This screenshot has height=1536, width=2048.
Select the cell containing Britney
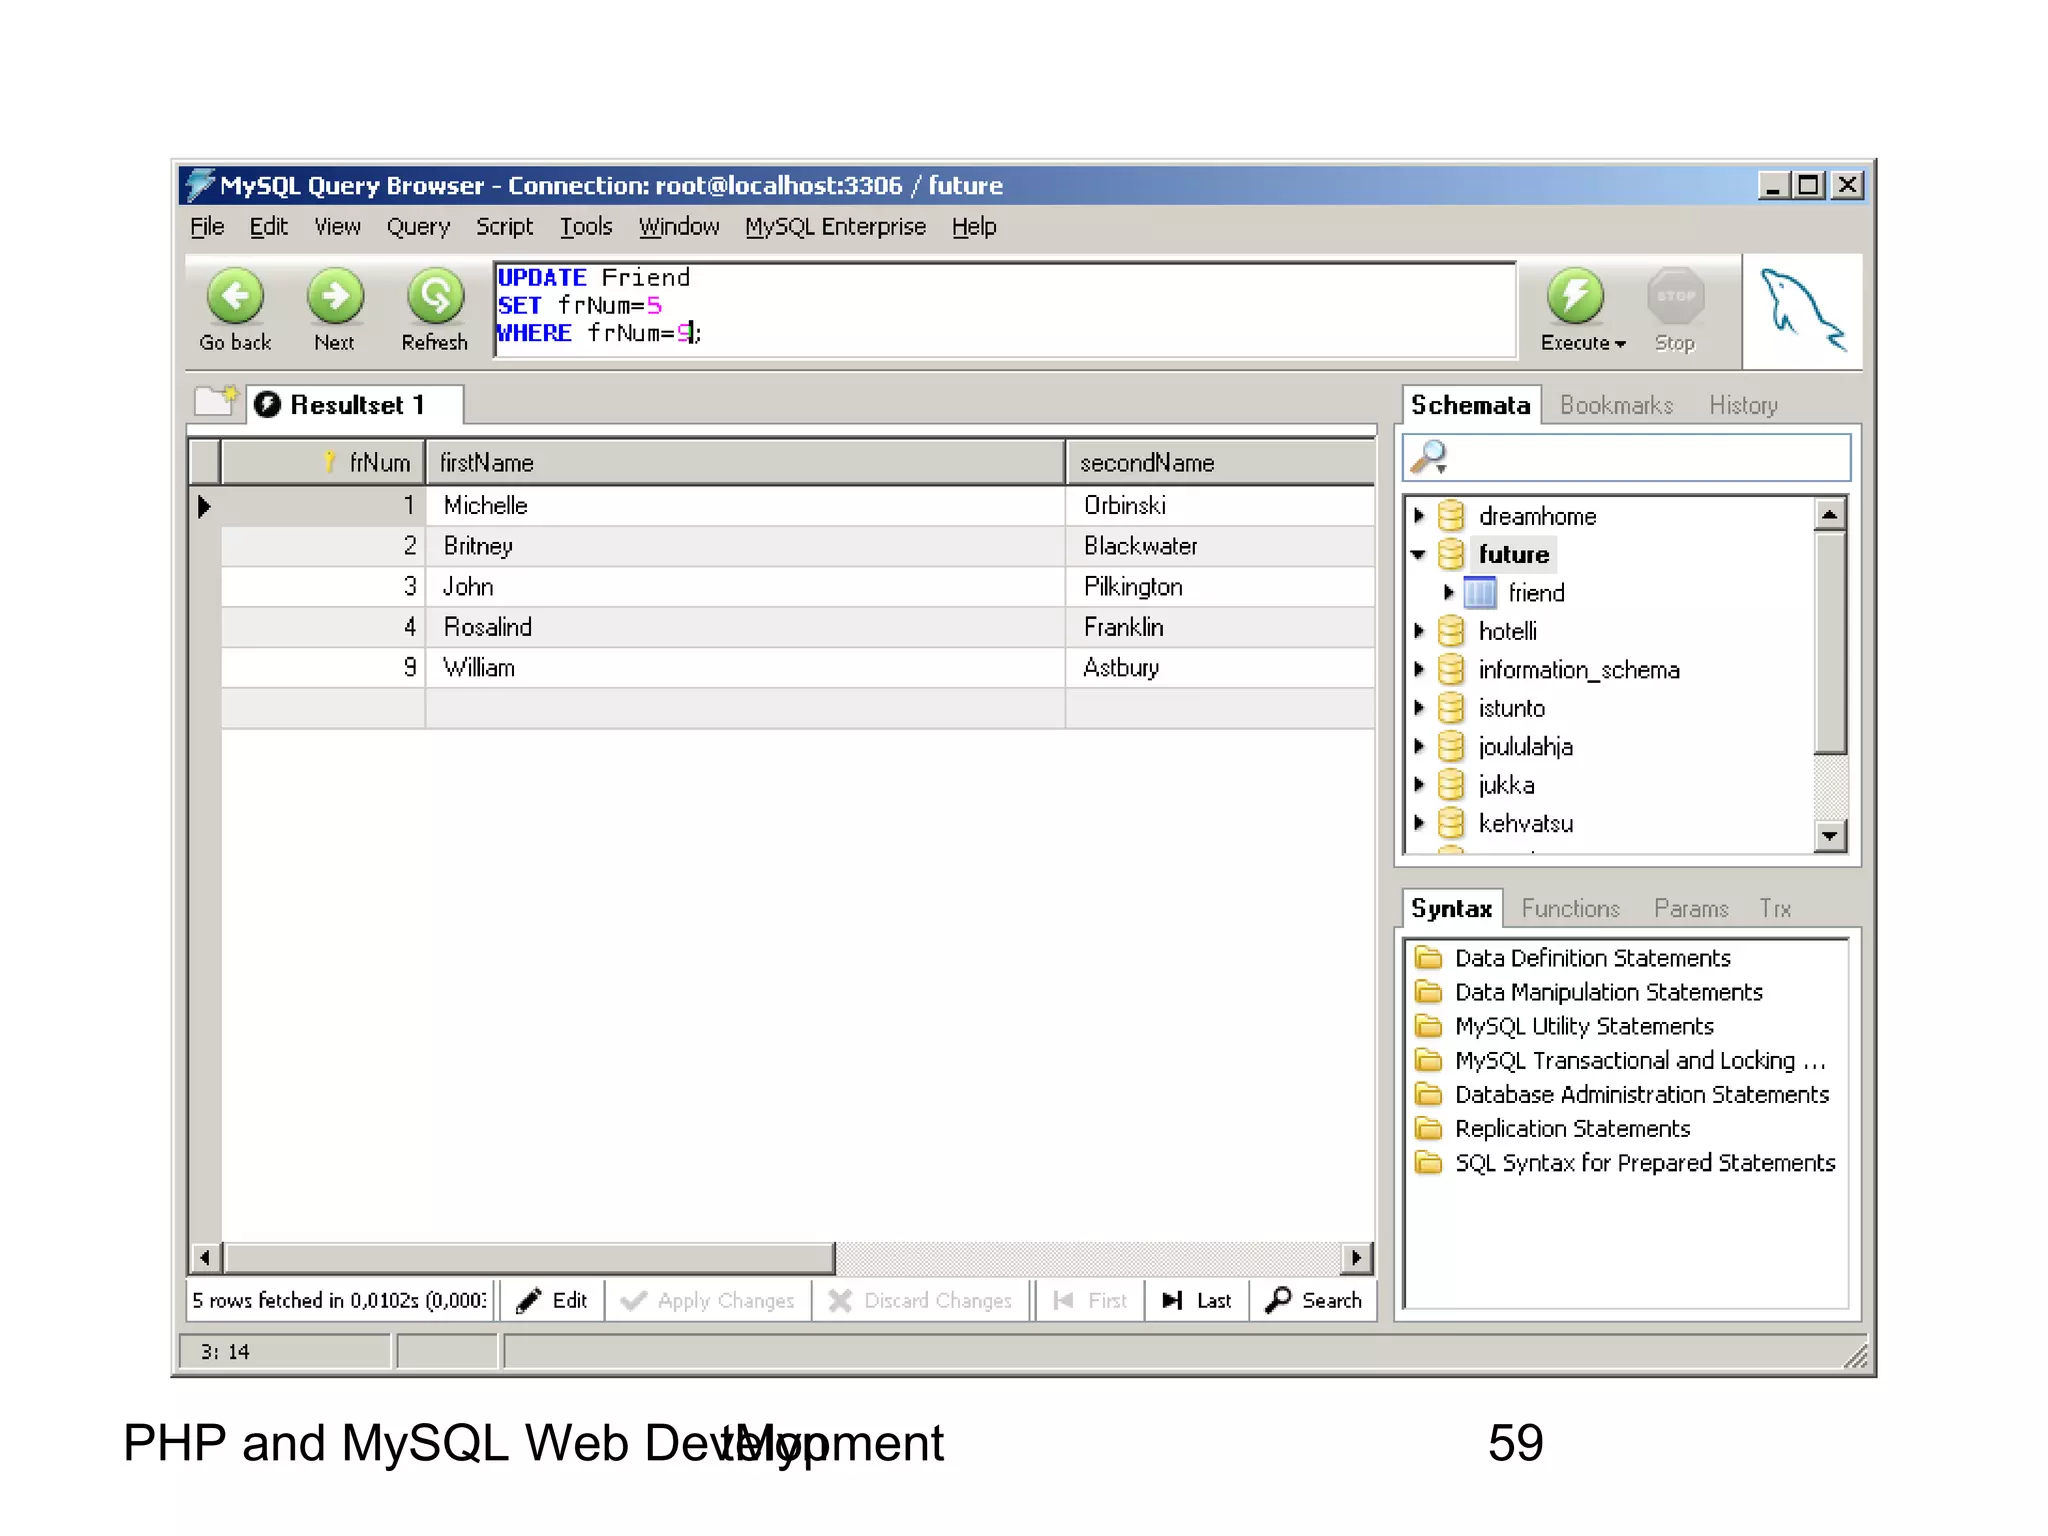point(745,546)
